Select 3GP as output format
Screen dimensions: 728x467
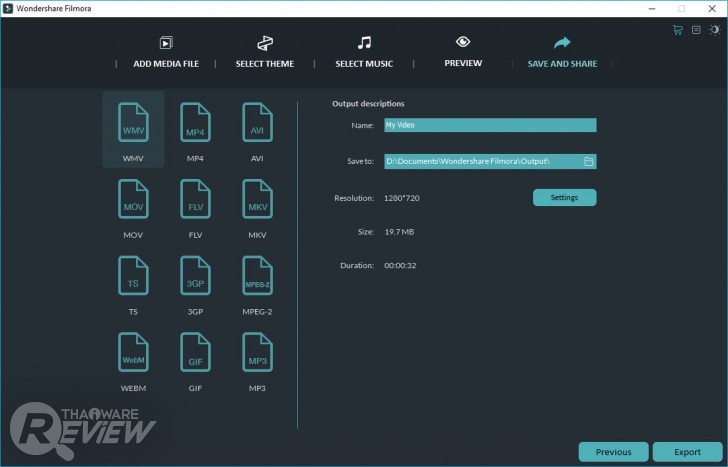click(x=195, y=283)
